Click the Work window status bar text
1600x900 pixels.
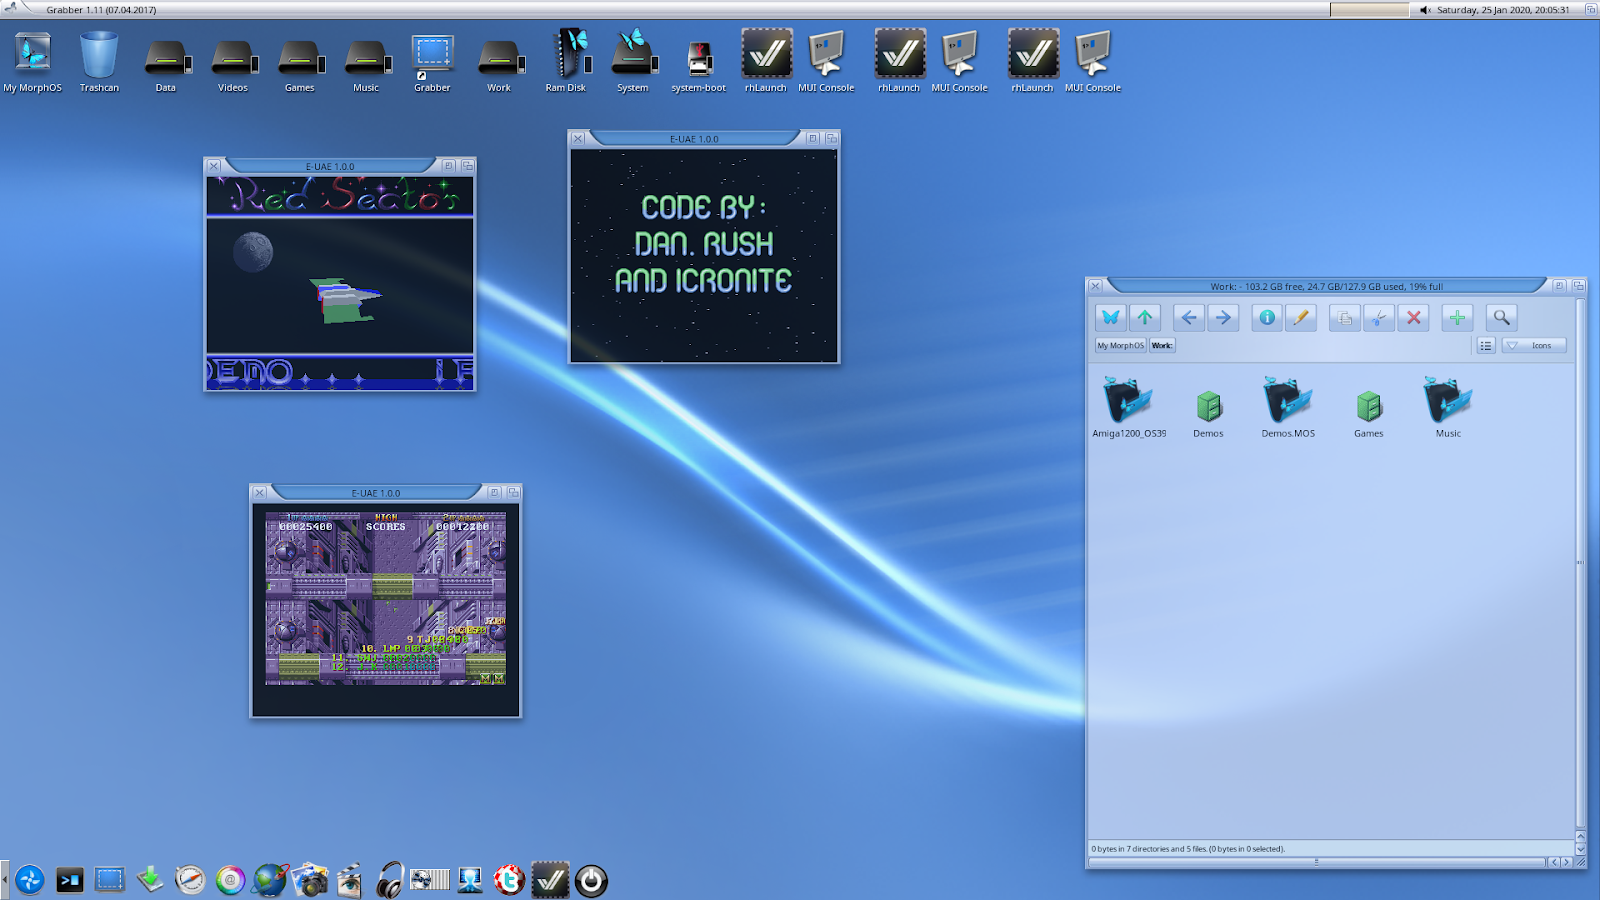click(1188, 849)
